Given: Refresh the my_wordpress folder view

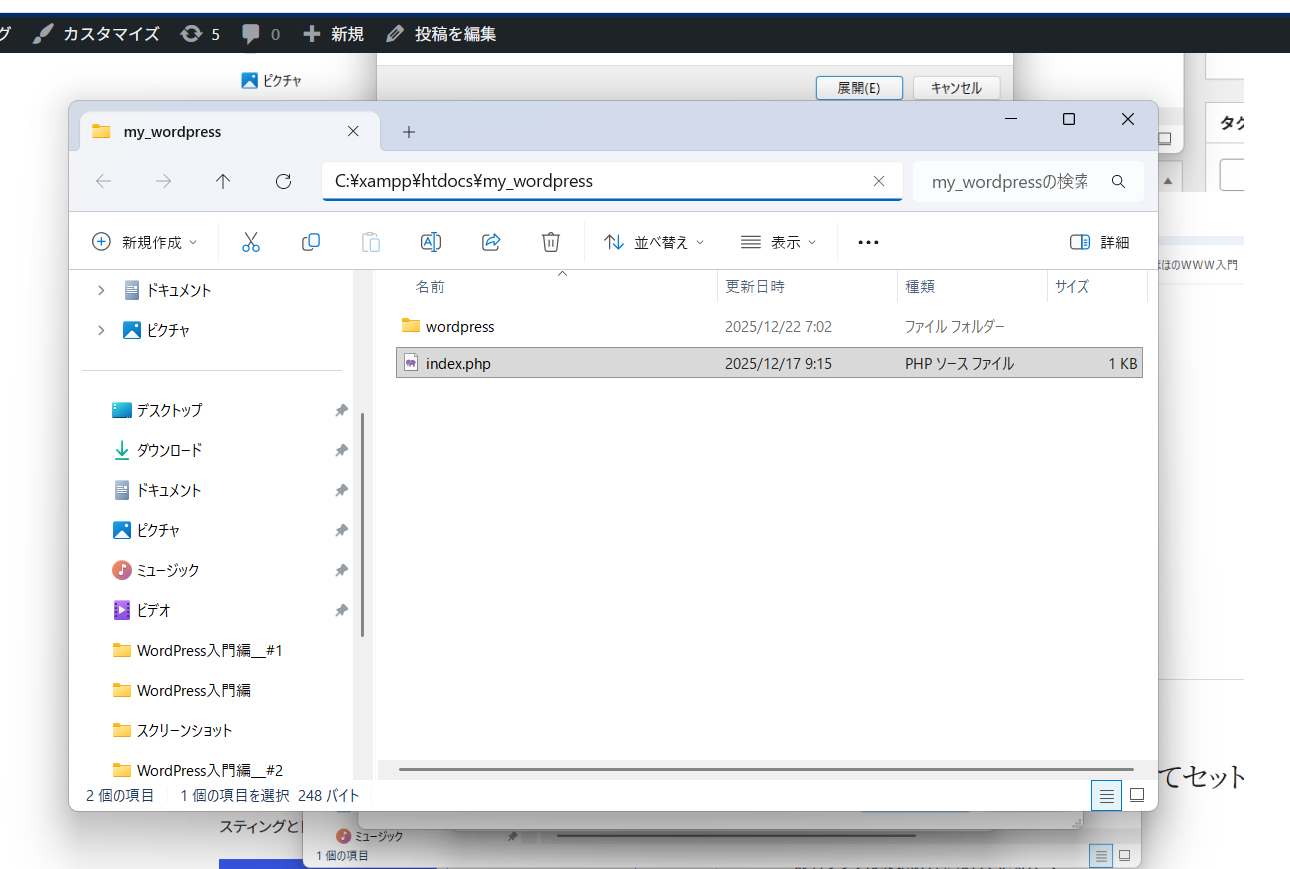Looking at the screenshot, I should 283,181.
